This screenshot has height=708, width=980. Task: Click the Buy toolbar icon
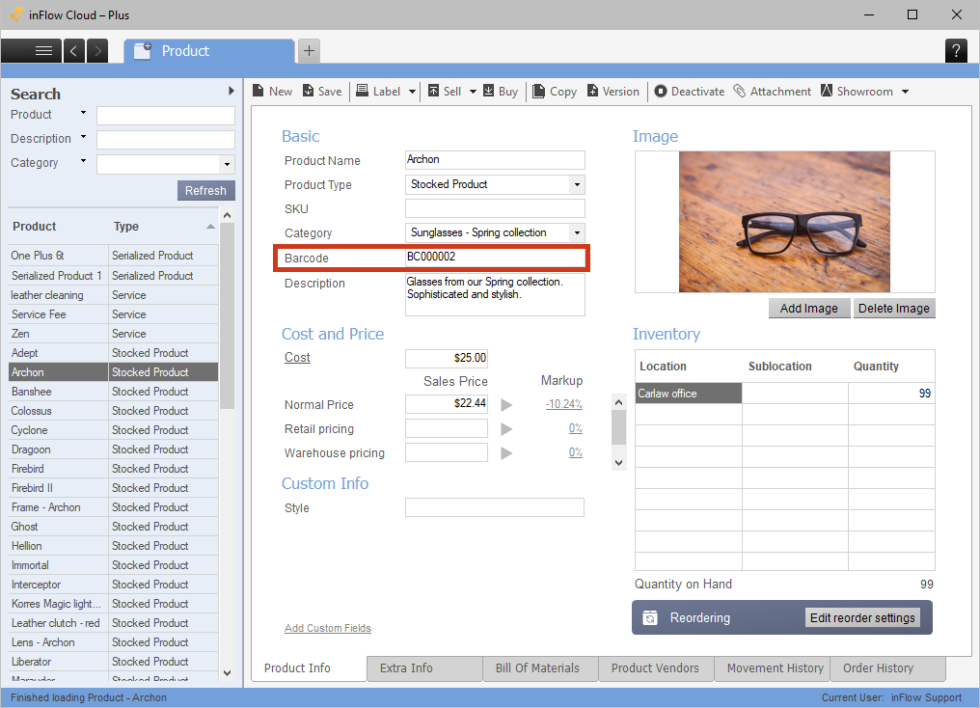500,91
